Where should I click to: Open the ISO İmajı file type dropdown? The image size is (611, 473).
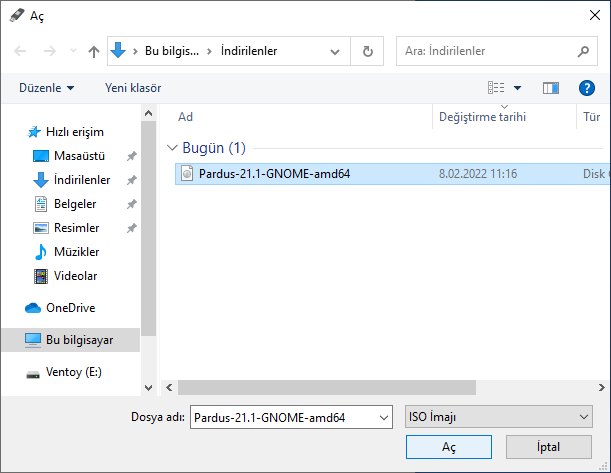[498, 417]
